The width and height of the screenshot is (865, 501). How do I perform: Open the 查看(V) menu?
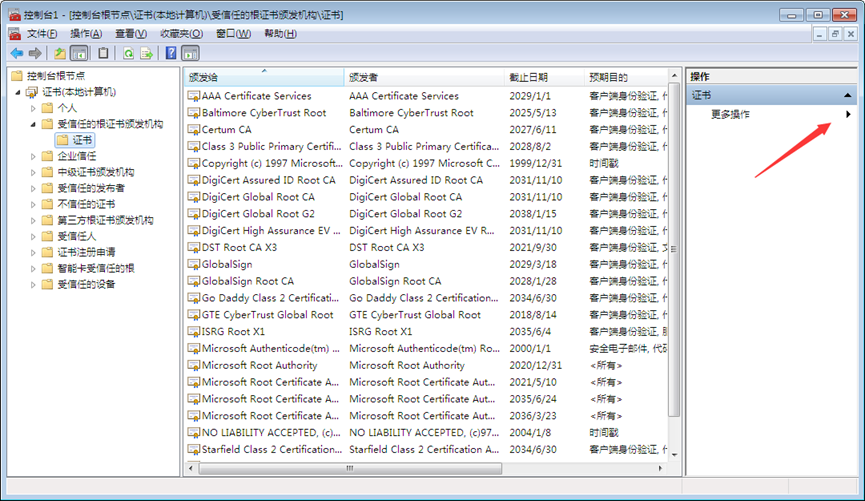tap(131, 34)
